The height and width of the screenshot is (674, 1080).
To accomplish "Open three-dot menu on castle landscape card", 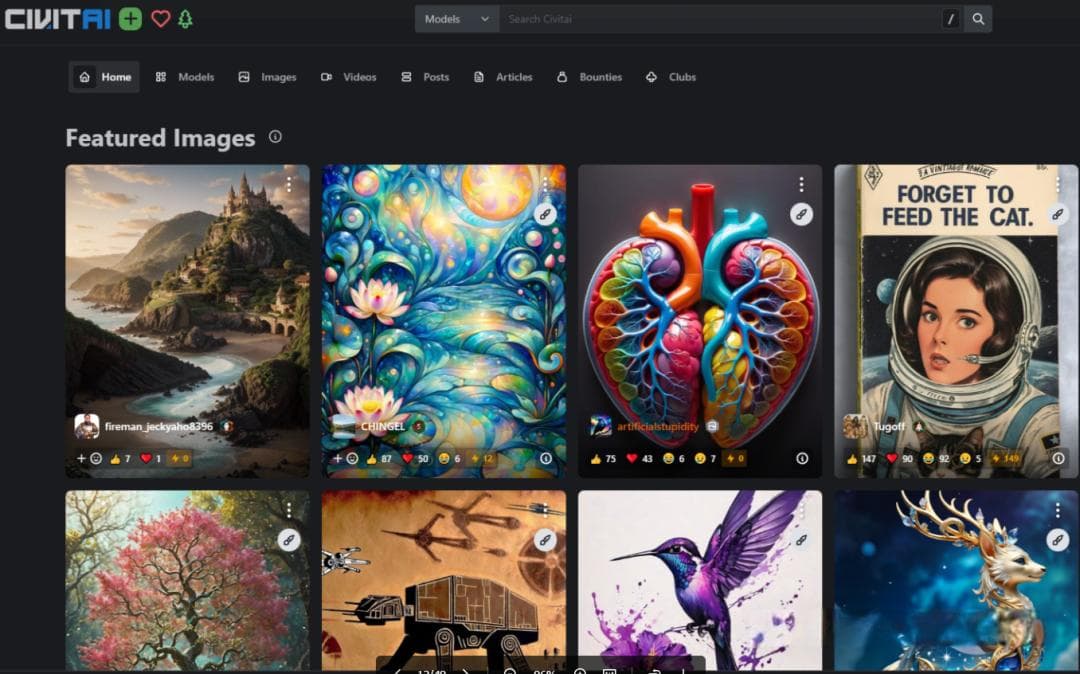I will click(289, 185).
